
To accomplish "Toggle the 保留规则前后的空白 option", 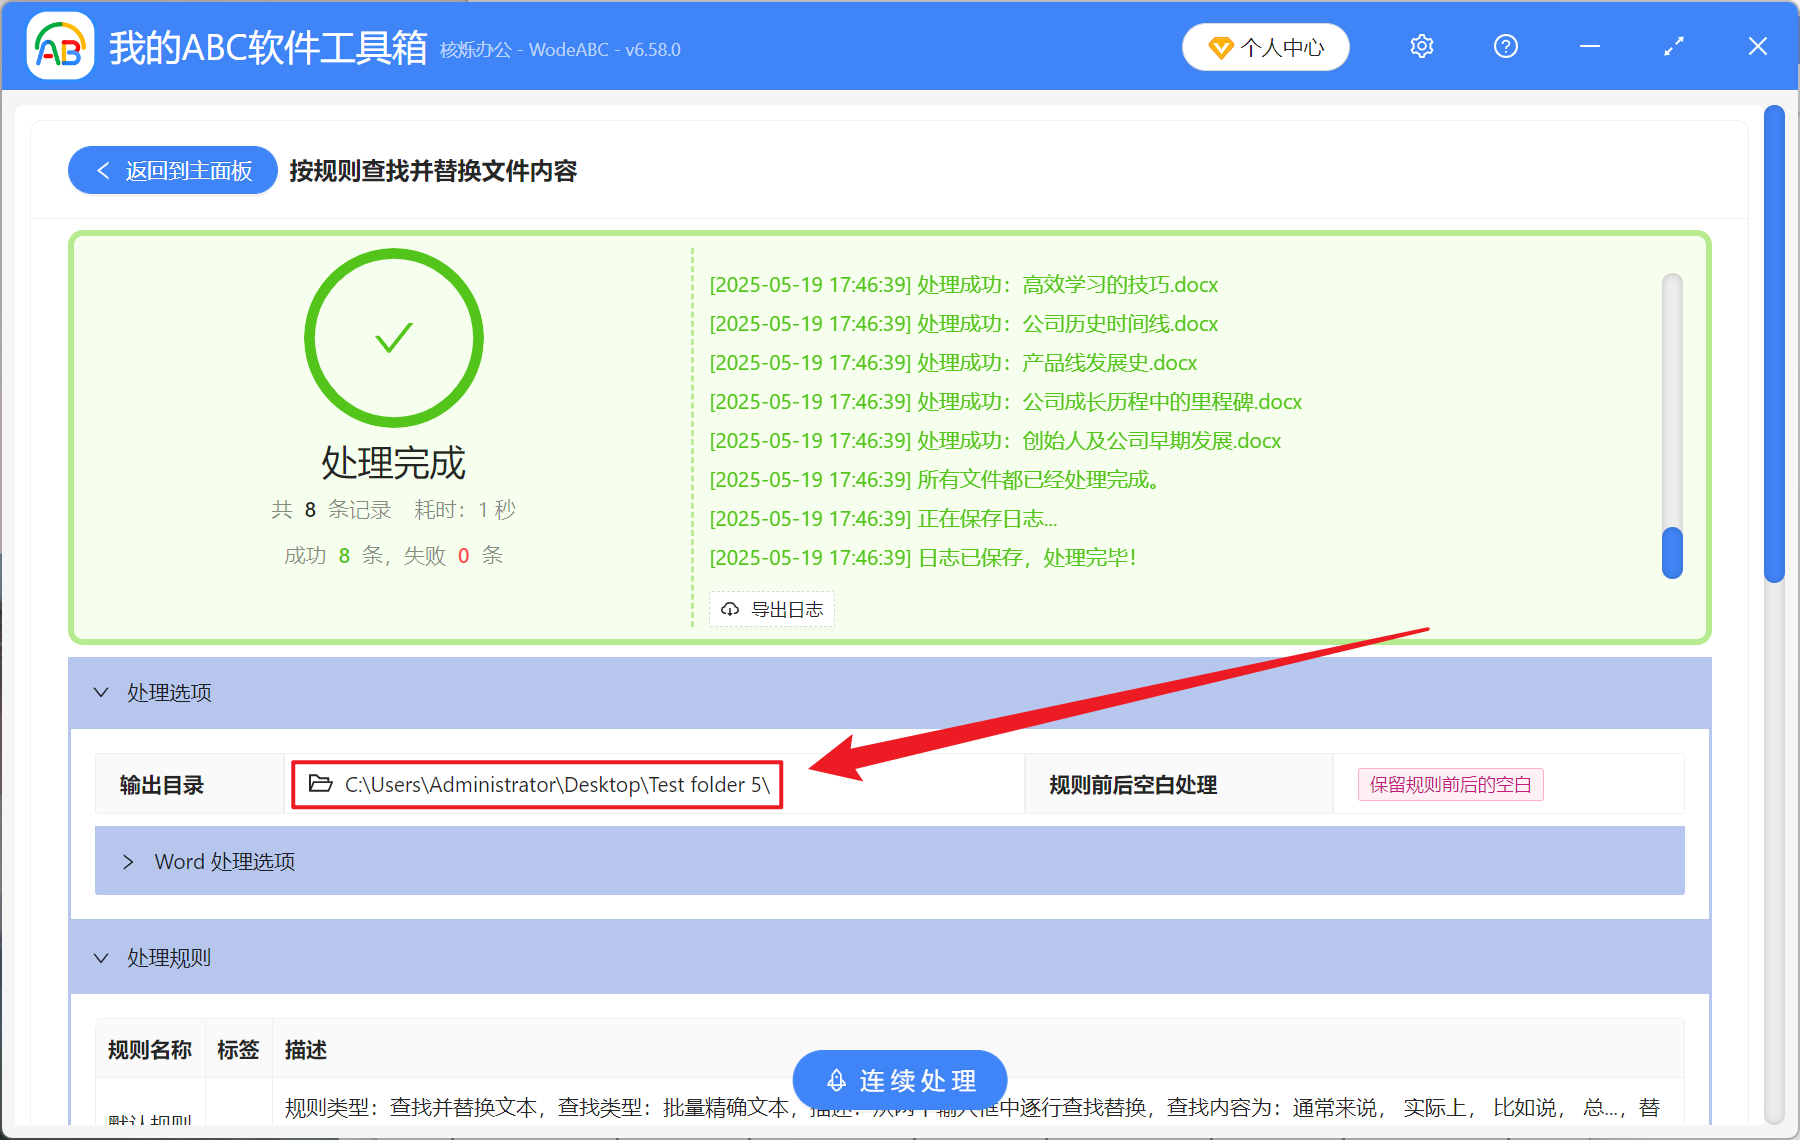I will [x=1449, y=784].
